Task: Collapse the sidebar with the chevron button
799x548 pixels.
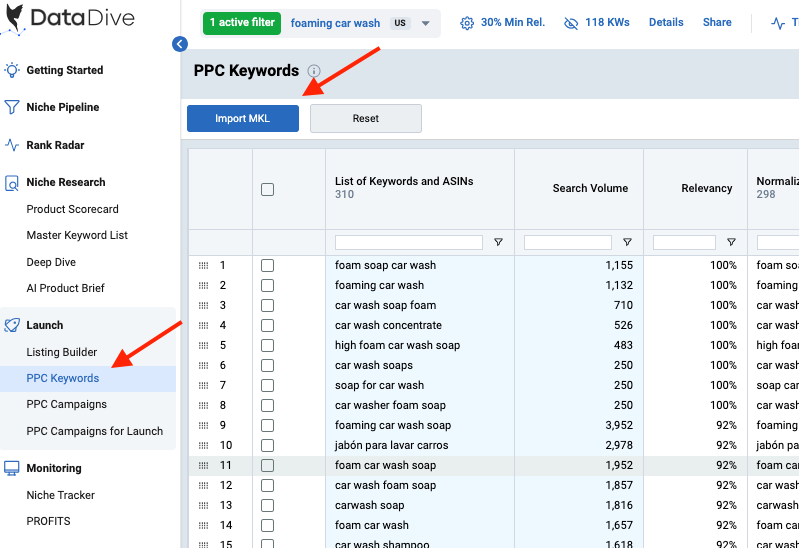Action: pos(179,44)
